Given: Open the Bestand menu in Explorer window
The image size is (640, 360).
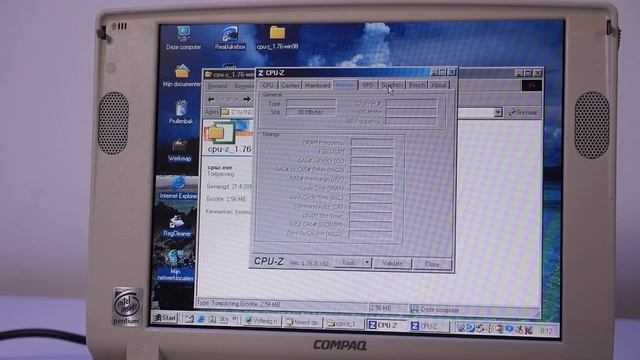Looking at the screenshot, I should click(x=218, y=86).
